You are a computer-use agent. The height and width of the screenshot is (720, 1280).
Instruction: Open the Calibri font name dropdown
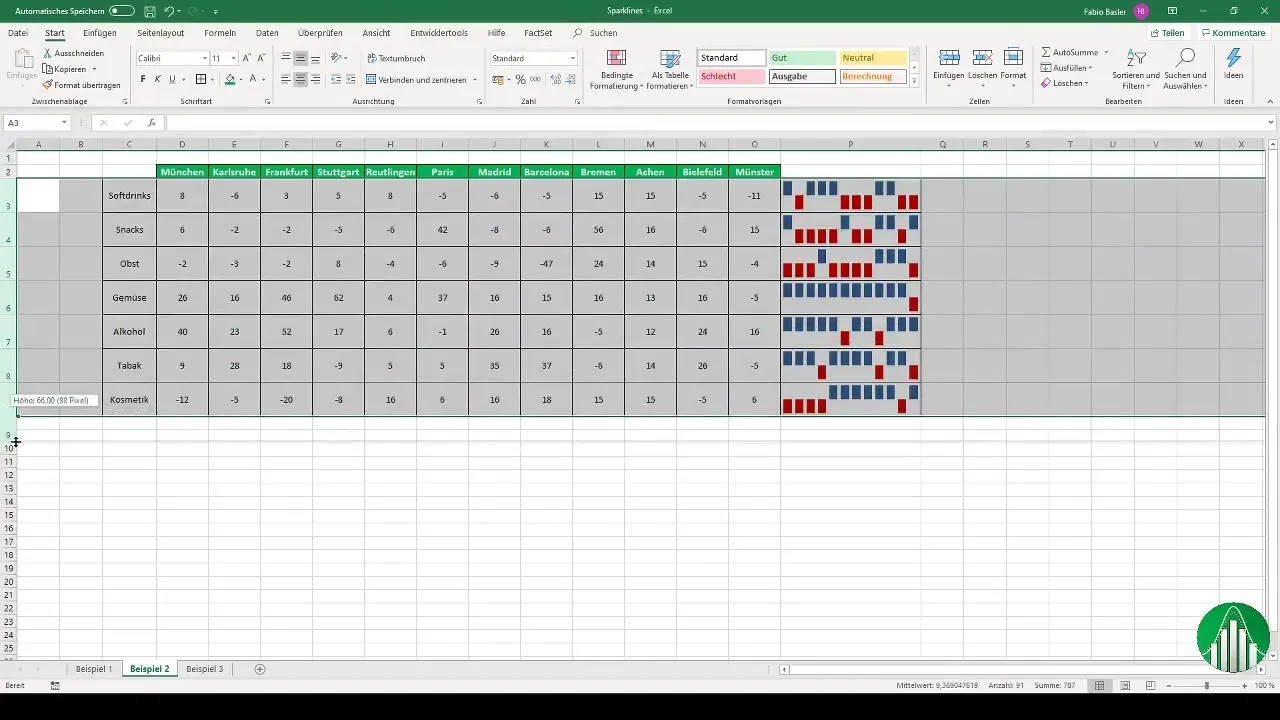203,58
